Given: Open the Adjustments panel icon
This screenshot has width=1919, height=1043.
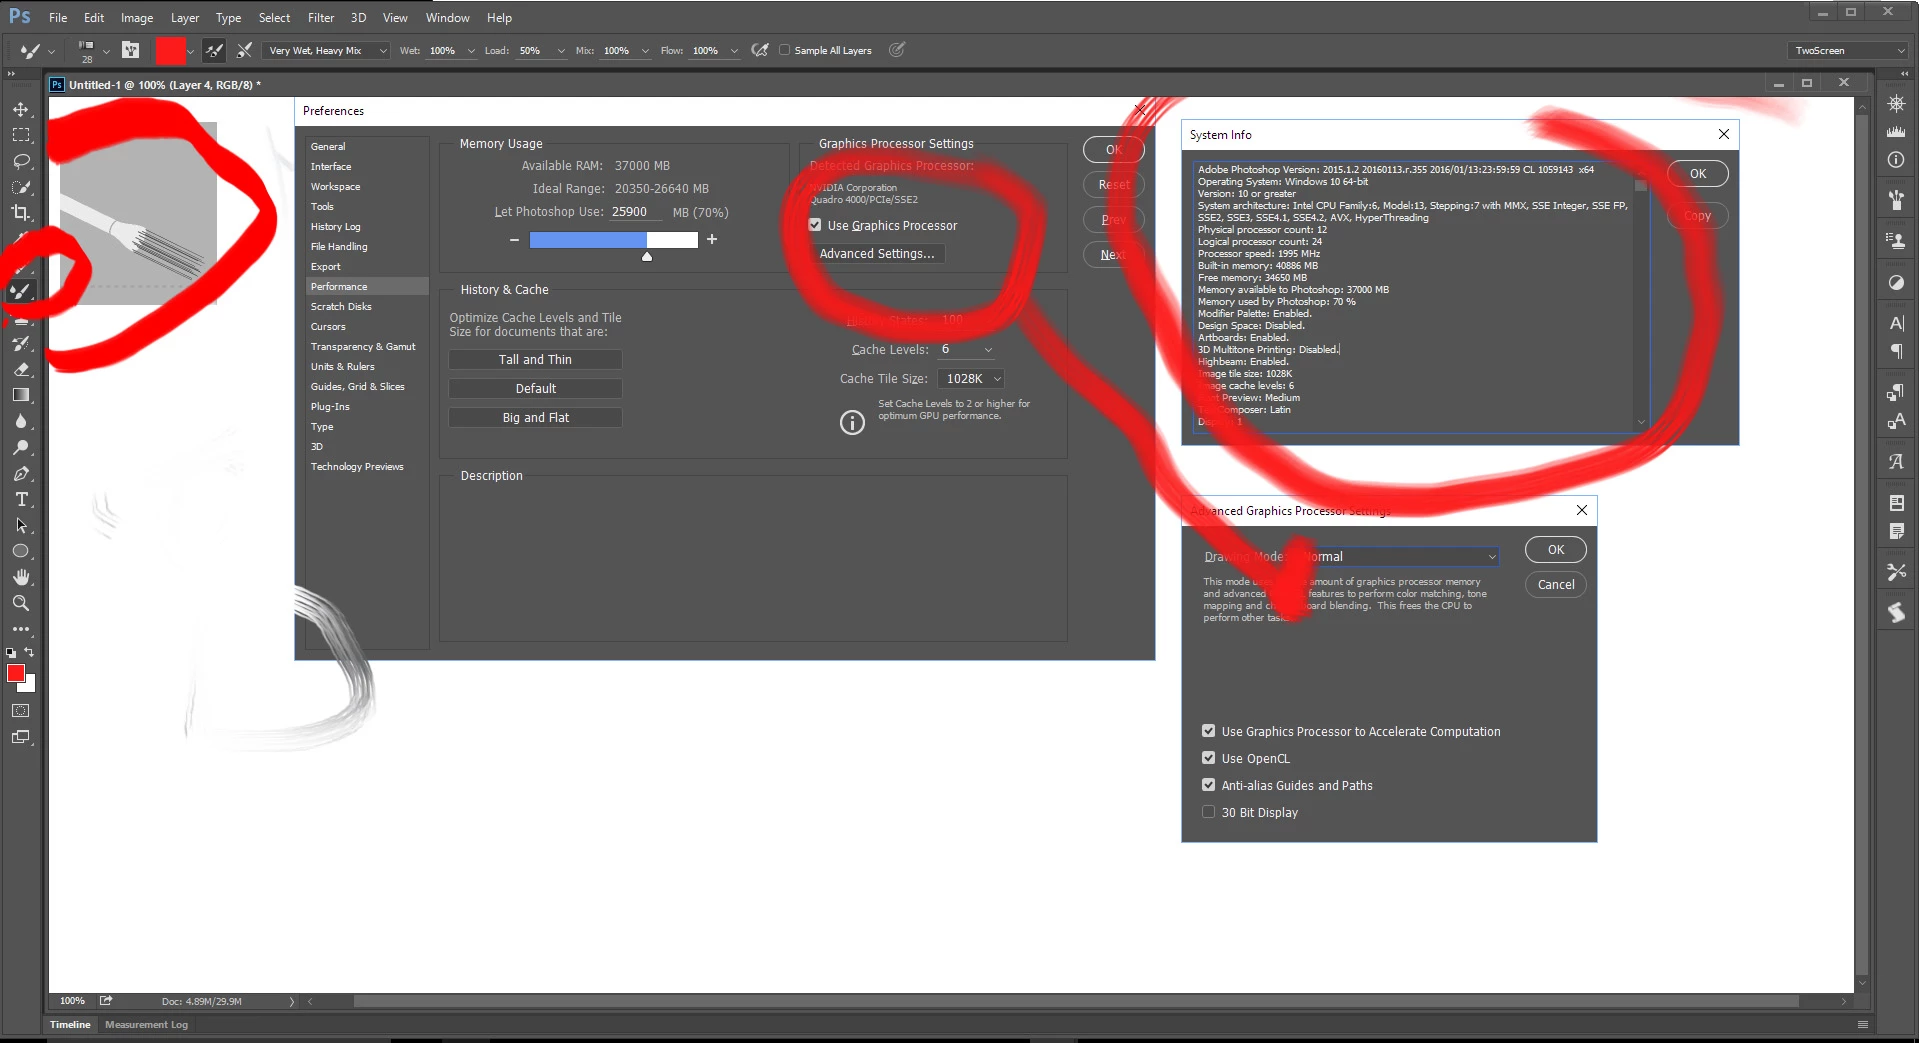Looking at the screenshot, I should 1896,282.
